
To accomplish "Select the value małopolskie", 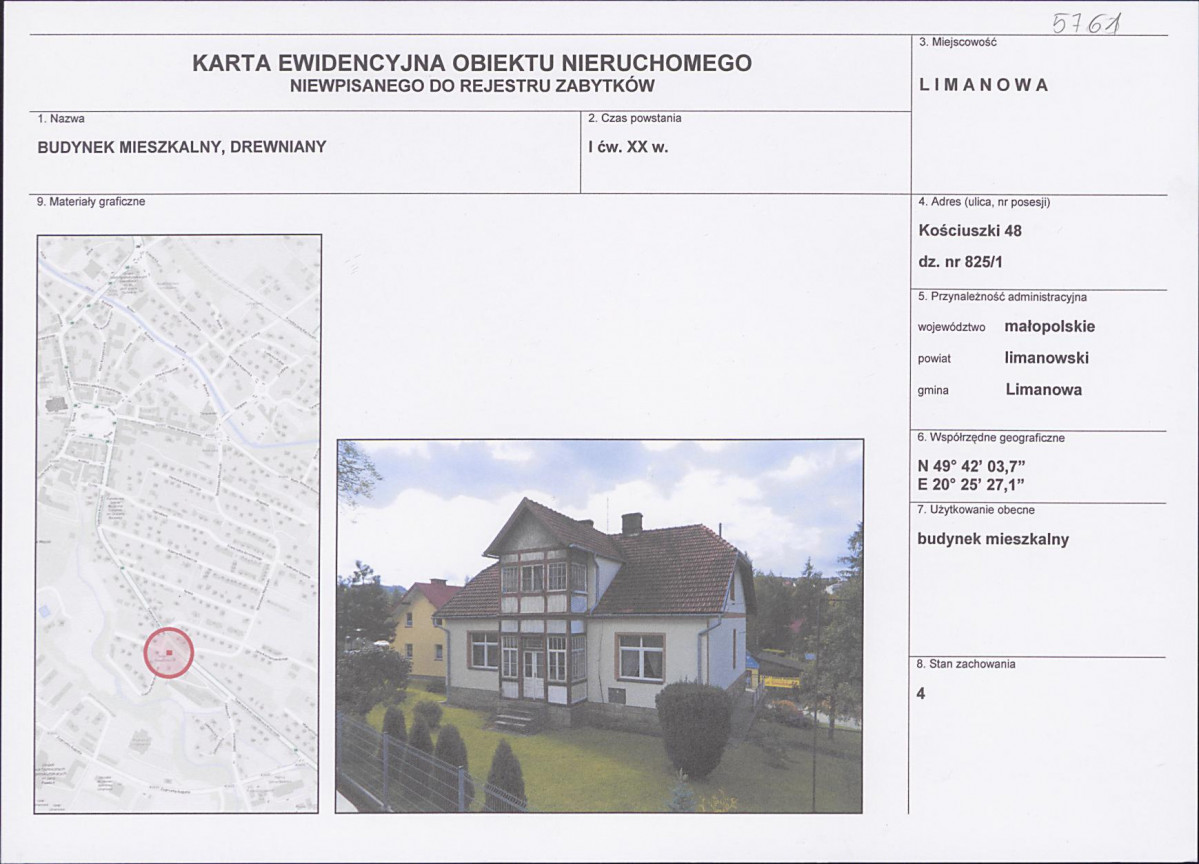I will (1049, 326).
